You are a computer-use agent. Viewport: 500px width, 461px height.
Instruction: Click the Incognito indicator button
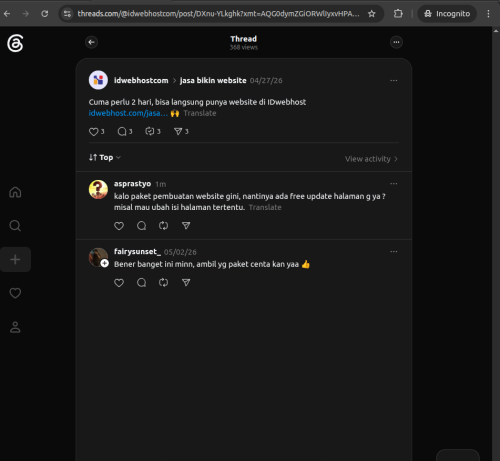tap(447, 14)
